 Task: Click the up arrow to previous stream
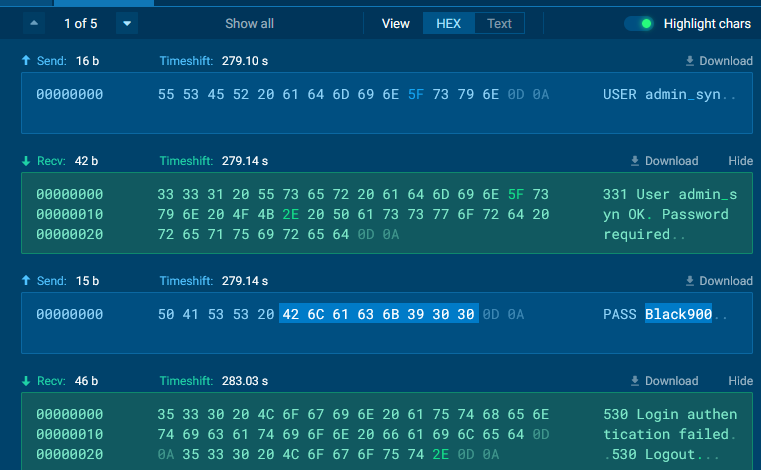33,23
